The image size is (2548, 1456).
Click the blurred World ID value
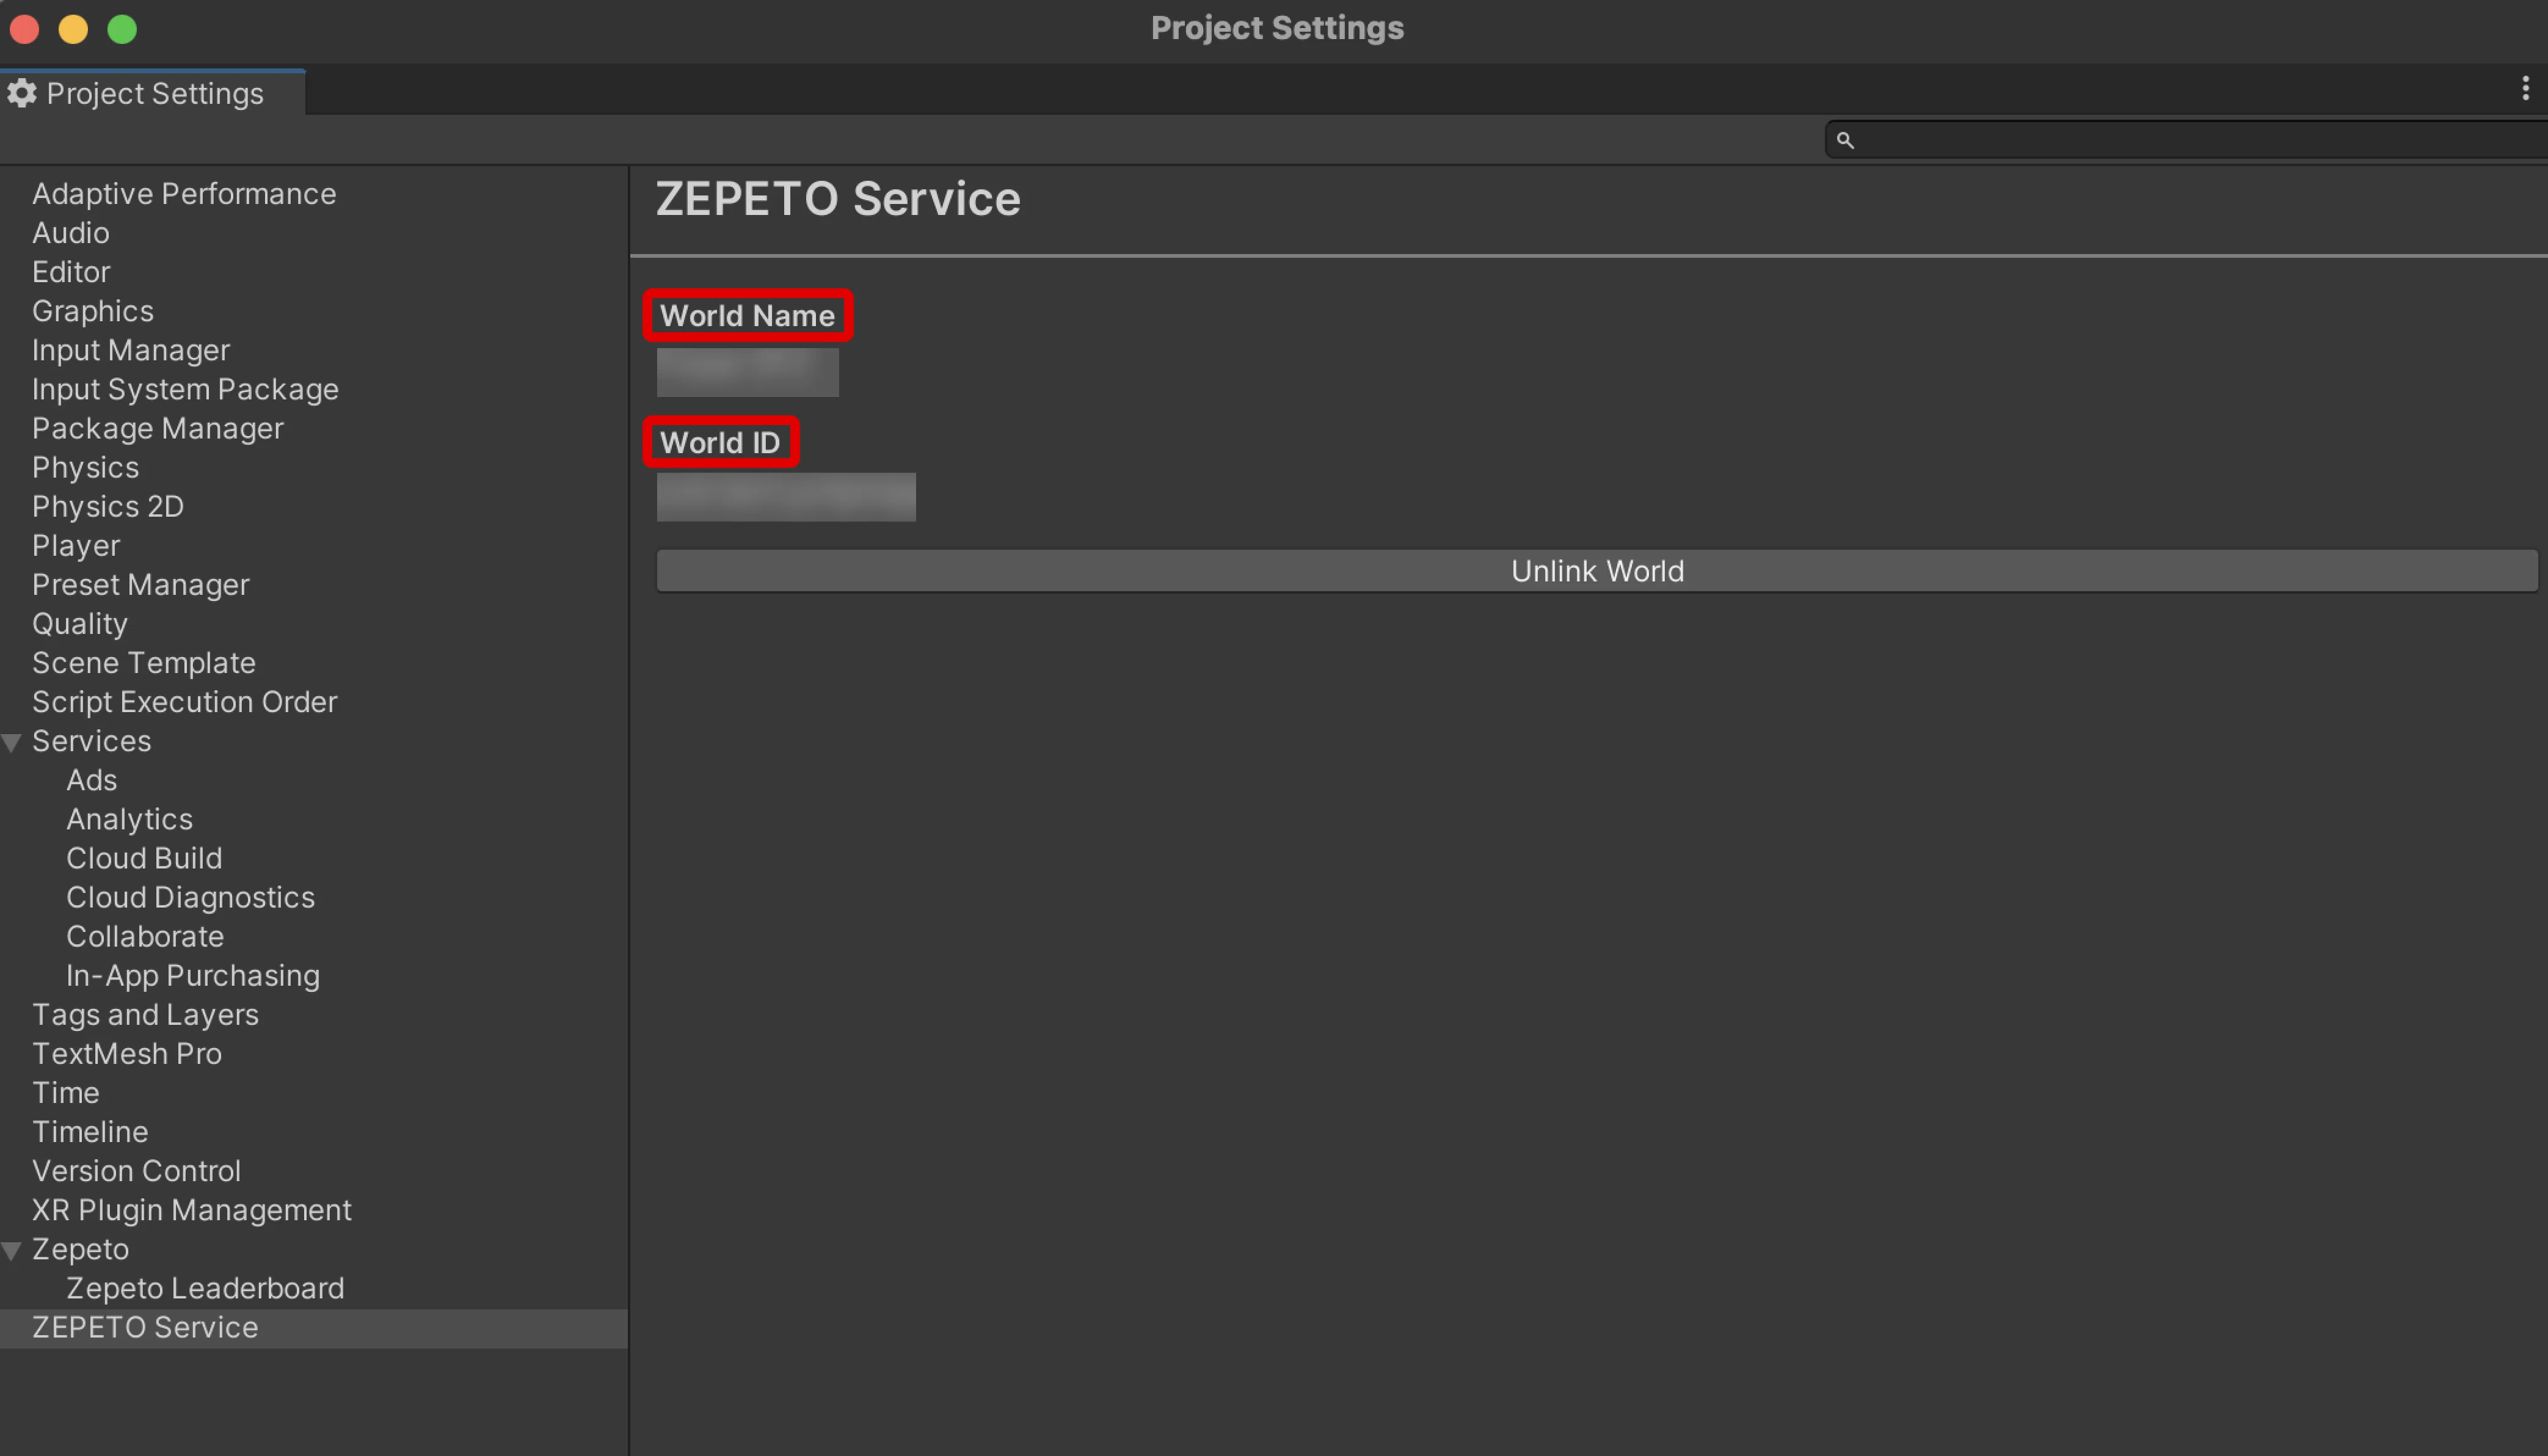click(x=786, y=497)
